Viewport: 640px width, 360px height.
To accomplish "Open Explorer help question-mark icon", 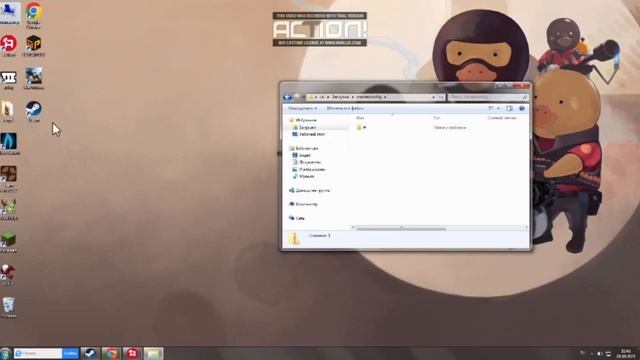I will [x=522, y=108].
